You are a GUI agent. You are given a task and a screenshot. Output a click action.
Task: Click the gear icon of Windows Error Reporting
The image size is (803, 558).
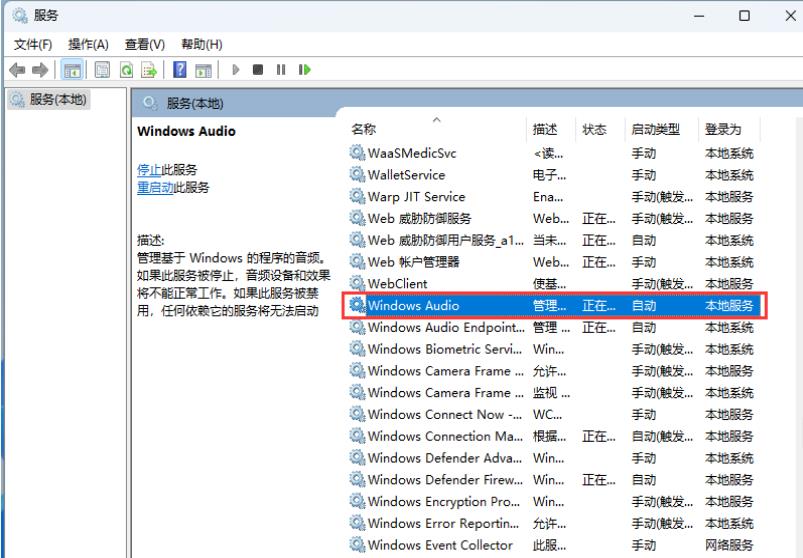357,523
